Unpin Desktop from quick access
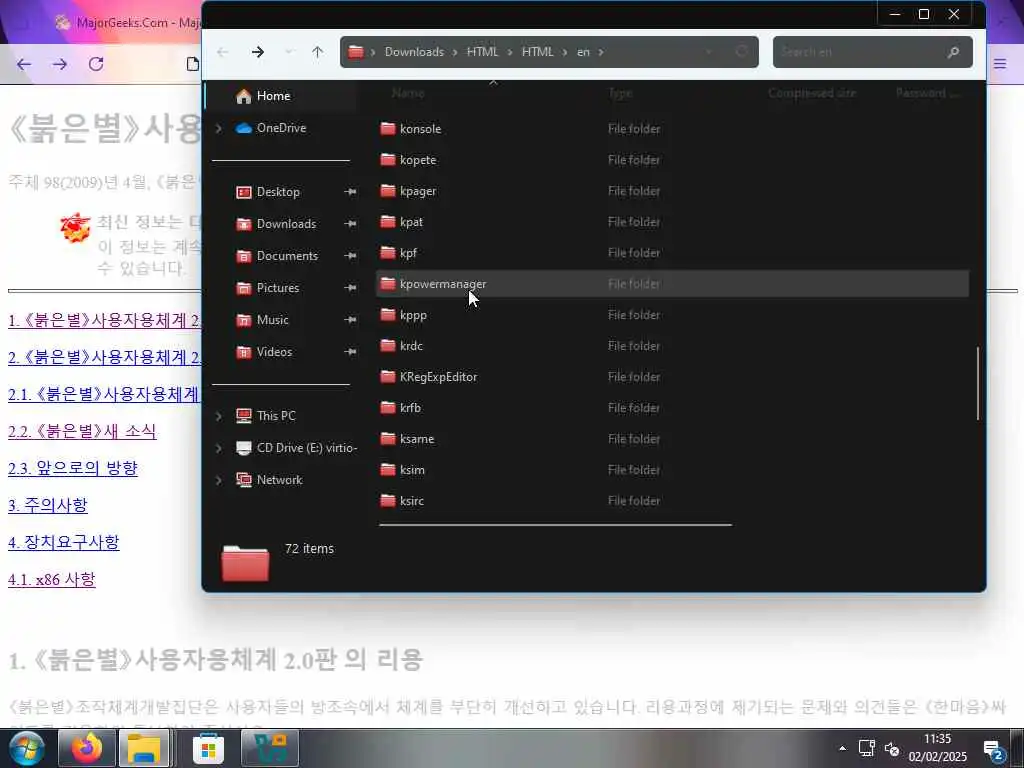The height and width of the screenshot is (768, 1024). (x=350, y=192)
